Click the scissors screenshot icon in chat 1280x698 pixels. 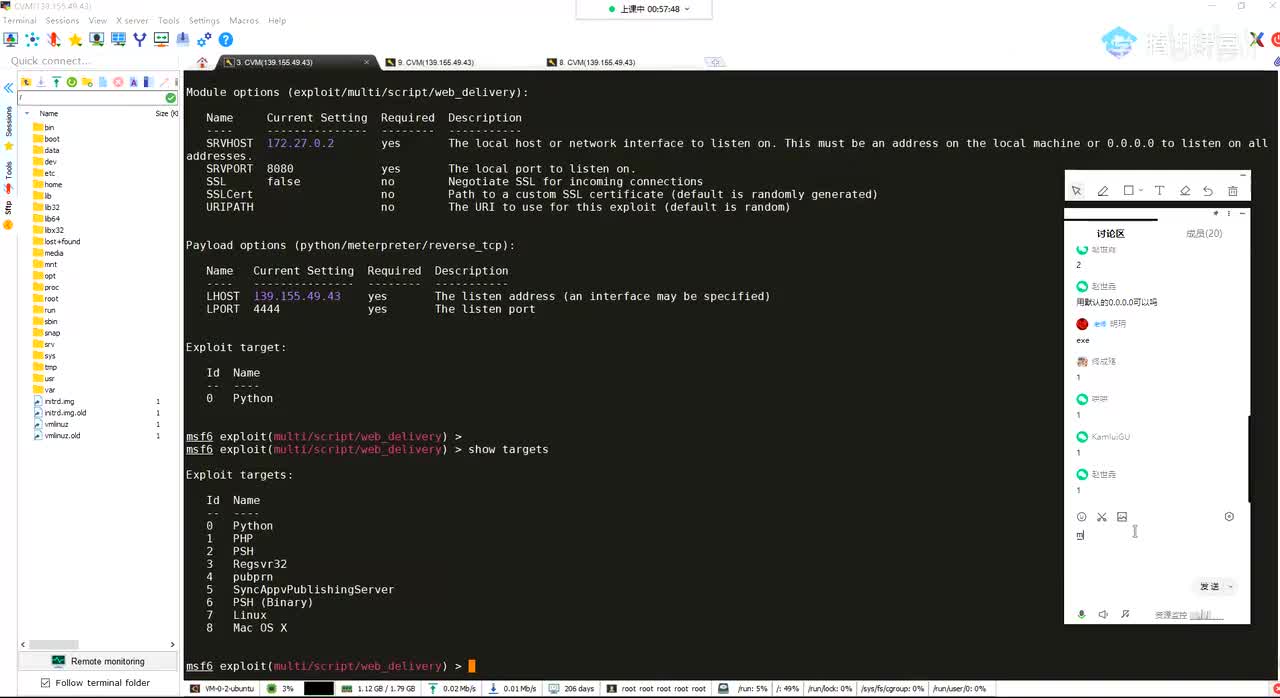[x=1102, y=517]
